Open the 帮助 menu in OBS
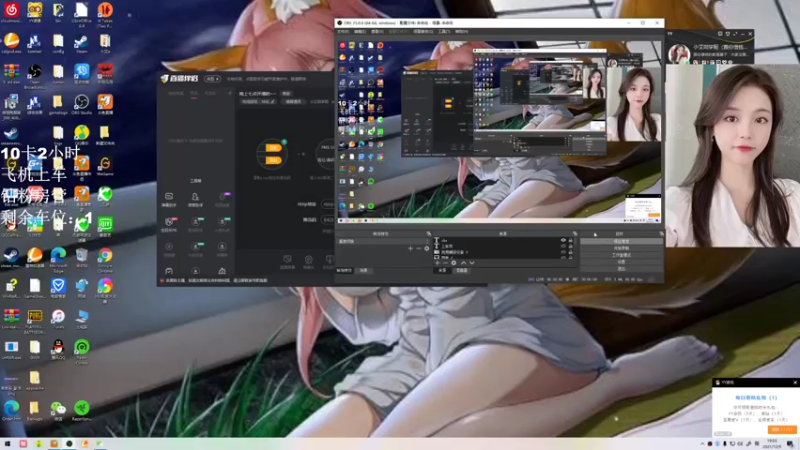Screen dimensions: 800x450 pos(461,31)
